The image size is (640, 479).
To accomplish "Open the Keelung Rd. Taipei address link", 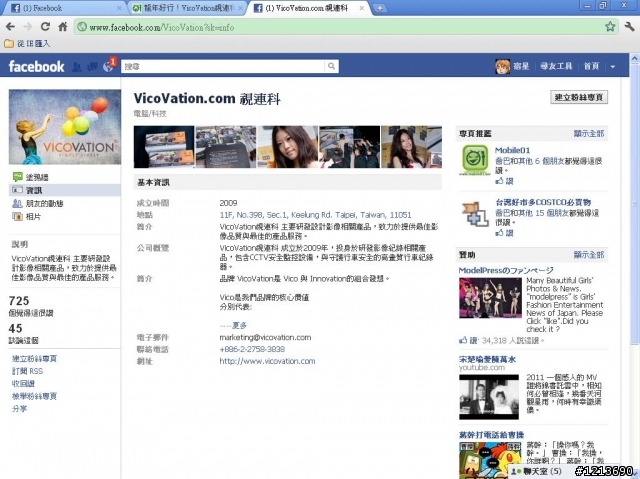I will 315,215.
